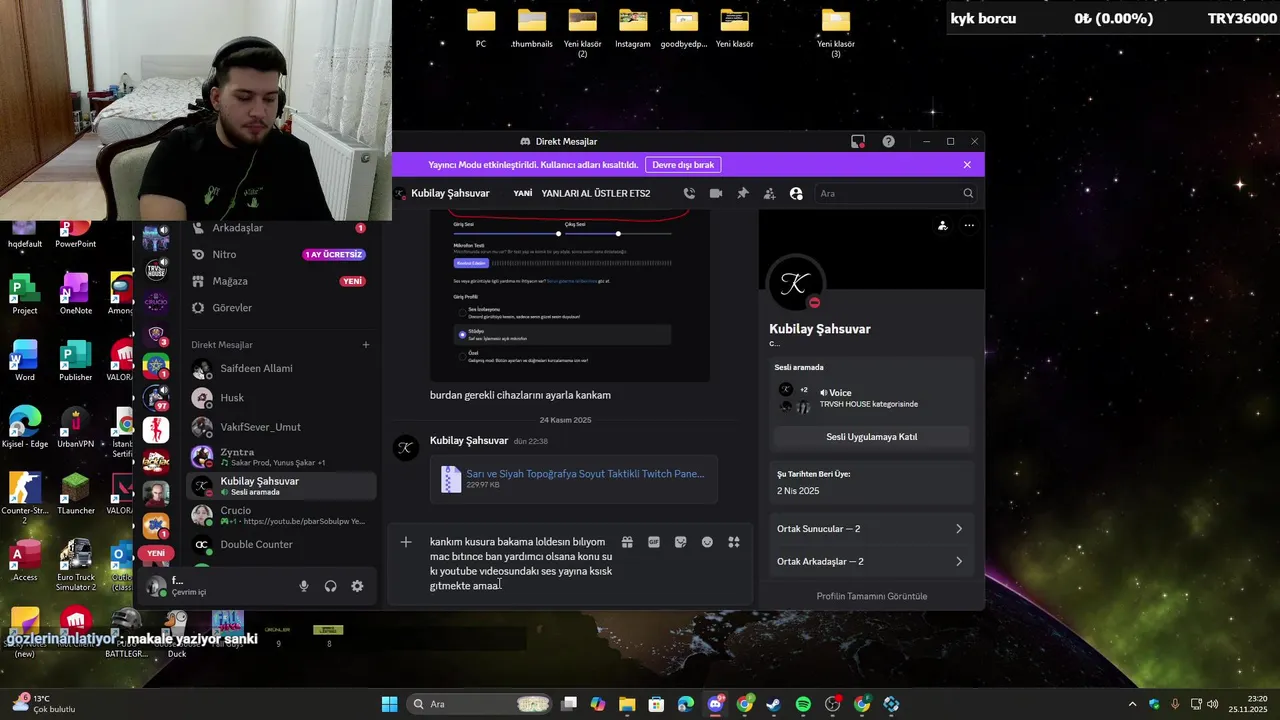This screenshot has width=1280, height=720.
Task: Start a voice call with Kubilay Şahsuvar
Action: click(689, 193)
